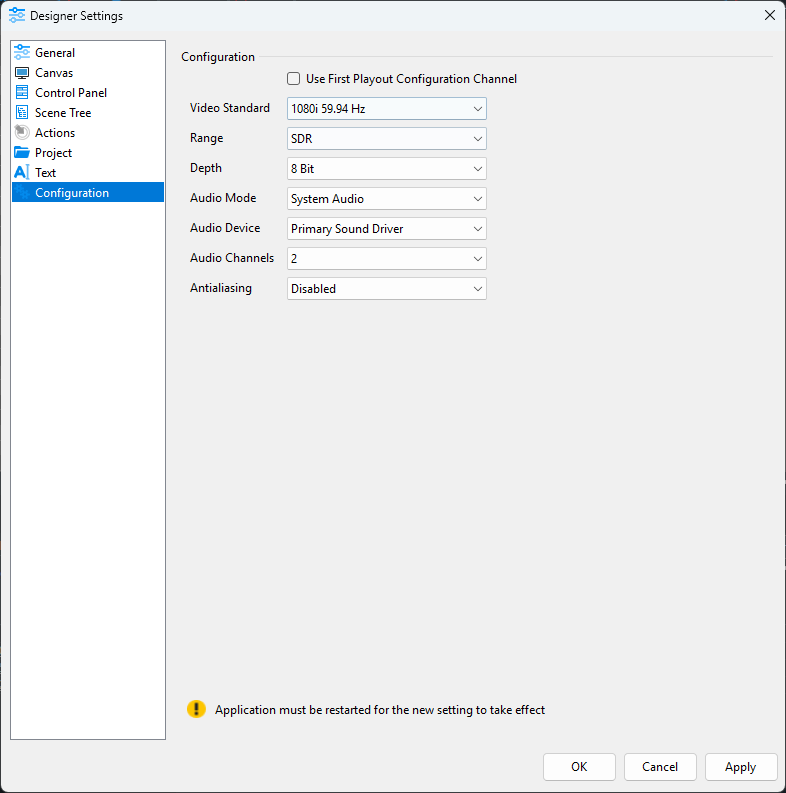Expand the Audio Device dropdown

[x=386, y=228]
